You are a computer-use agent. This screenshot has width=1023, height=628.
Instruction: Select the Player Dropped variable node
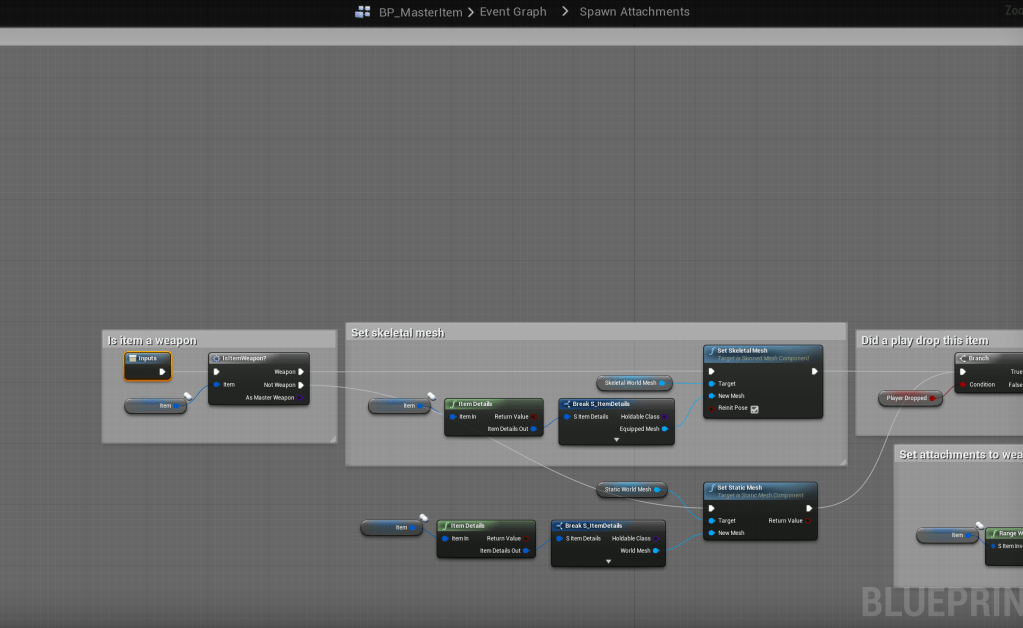click(x=906, y=398)
